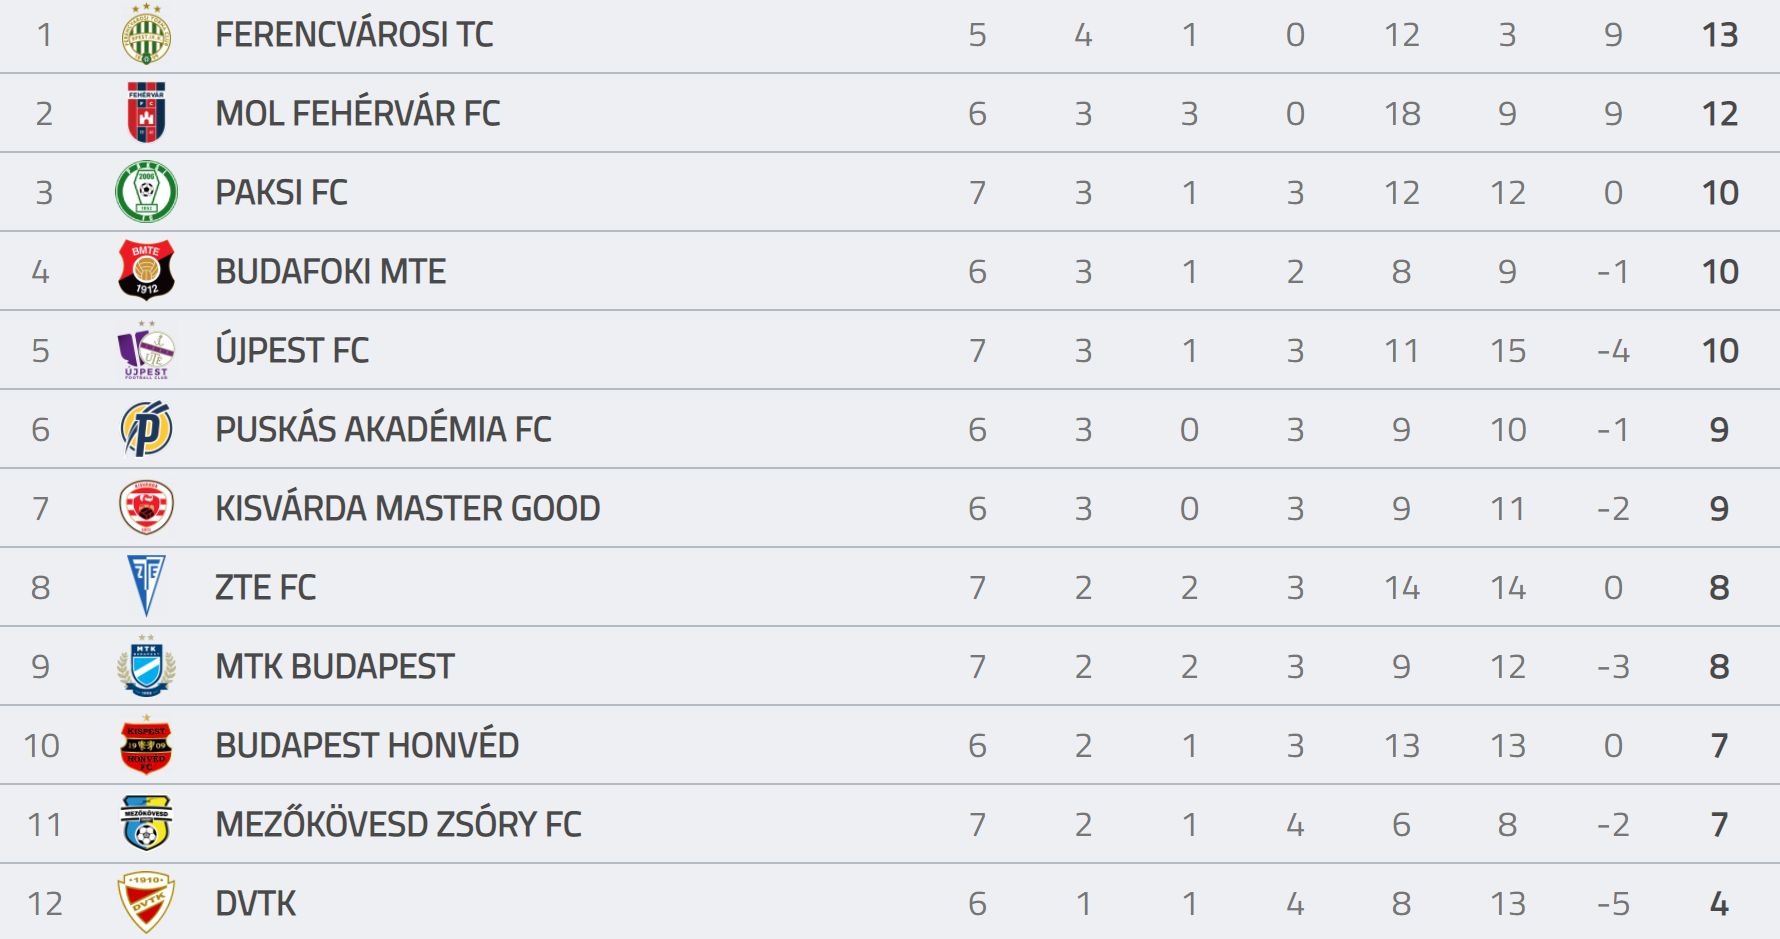Open the Budapest Honvéd badge
Viewport: 1780px width, 939px height.
coord(146,745)
